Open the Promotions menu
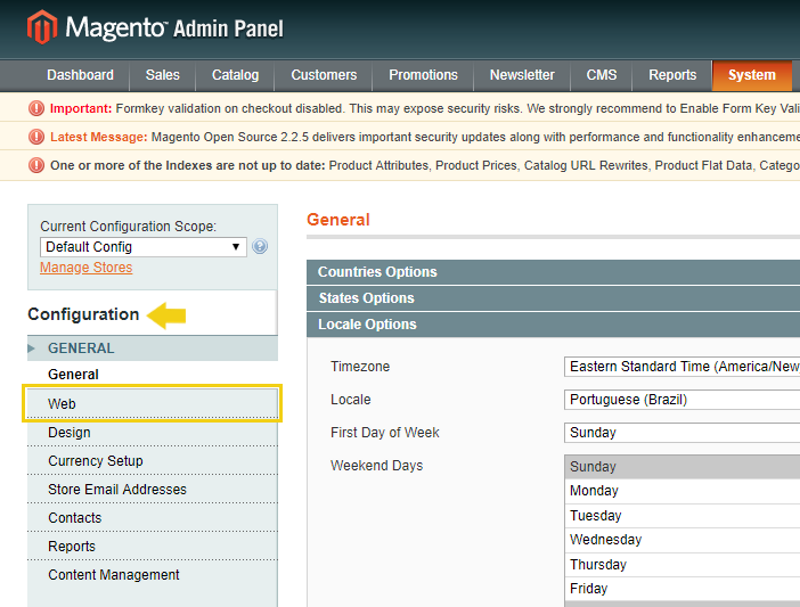This screenshot has height=607, width=800. tap(423, 75)
